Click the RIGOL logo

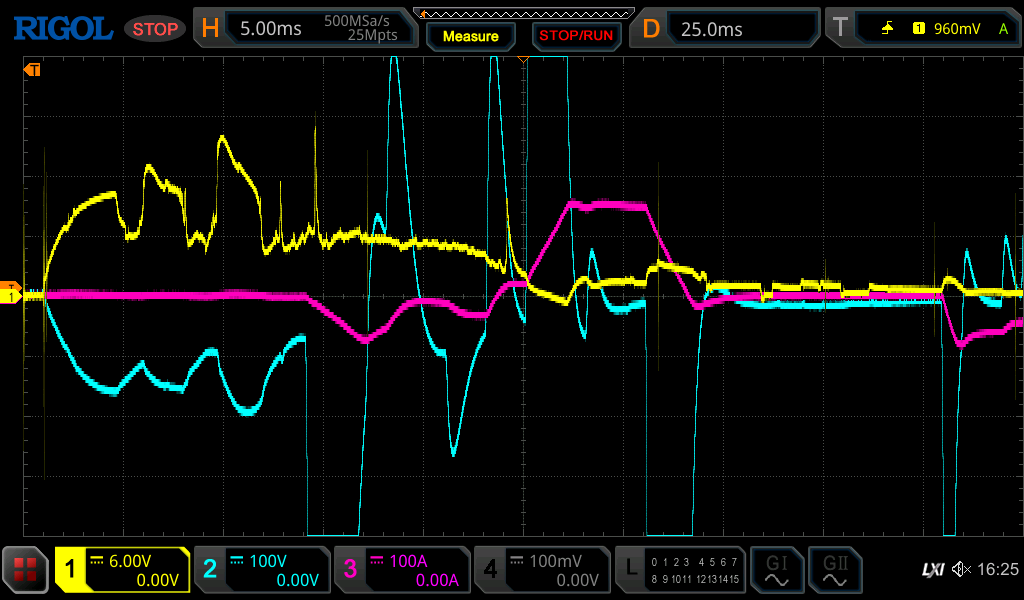62,28
